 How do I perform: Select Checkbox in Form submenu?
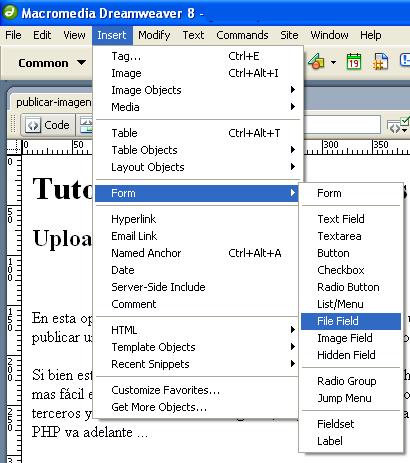click(351, 270)
